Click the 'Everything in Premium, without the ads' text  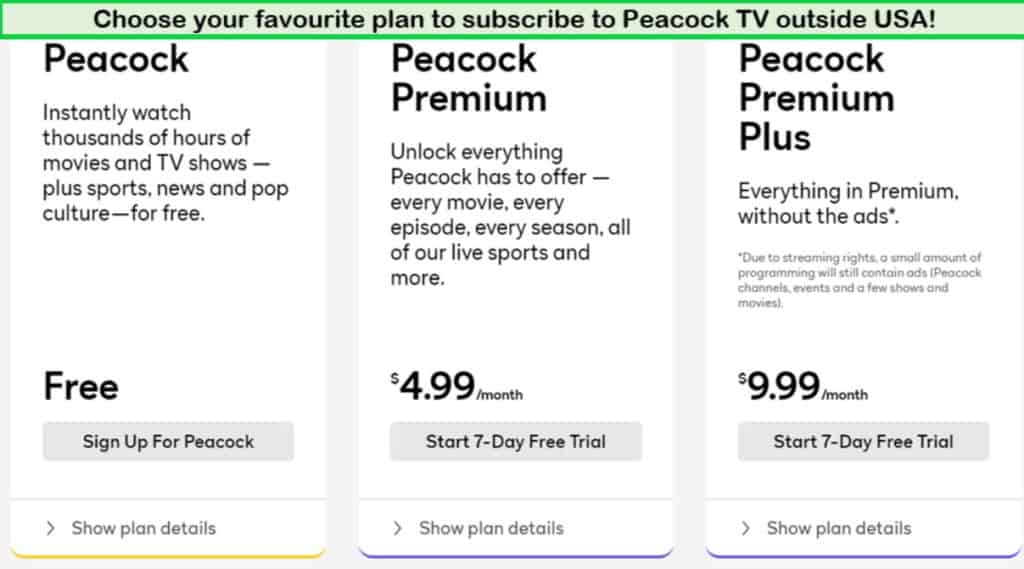pos(848,203)
